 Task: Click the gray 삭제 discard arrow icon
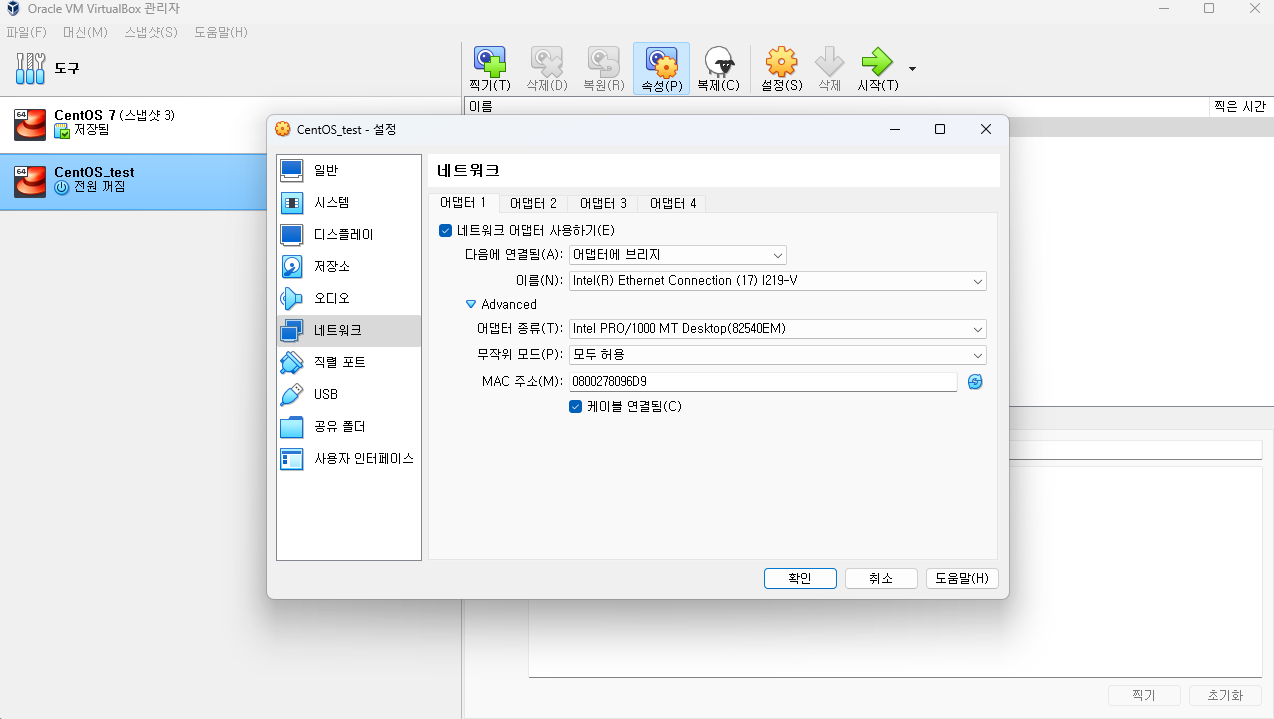[830, 62]
